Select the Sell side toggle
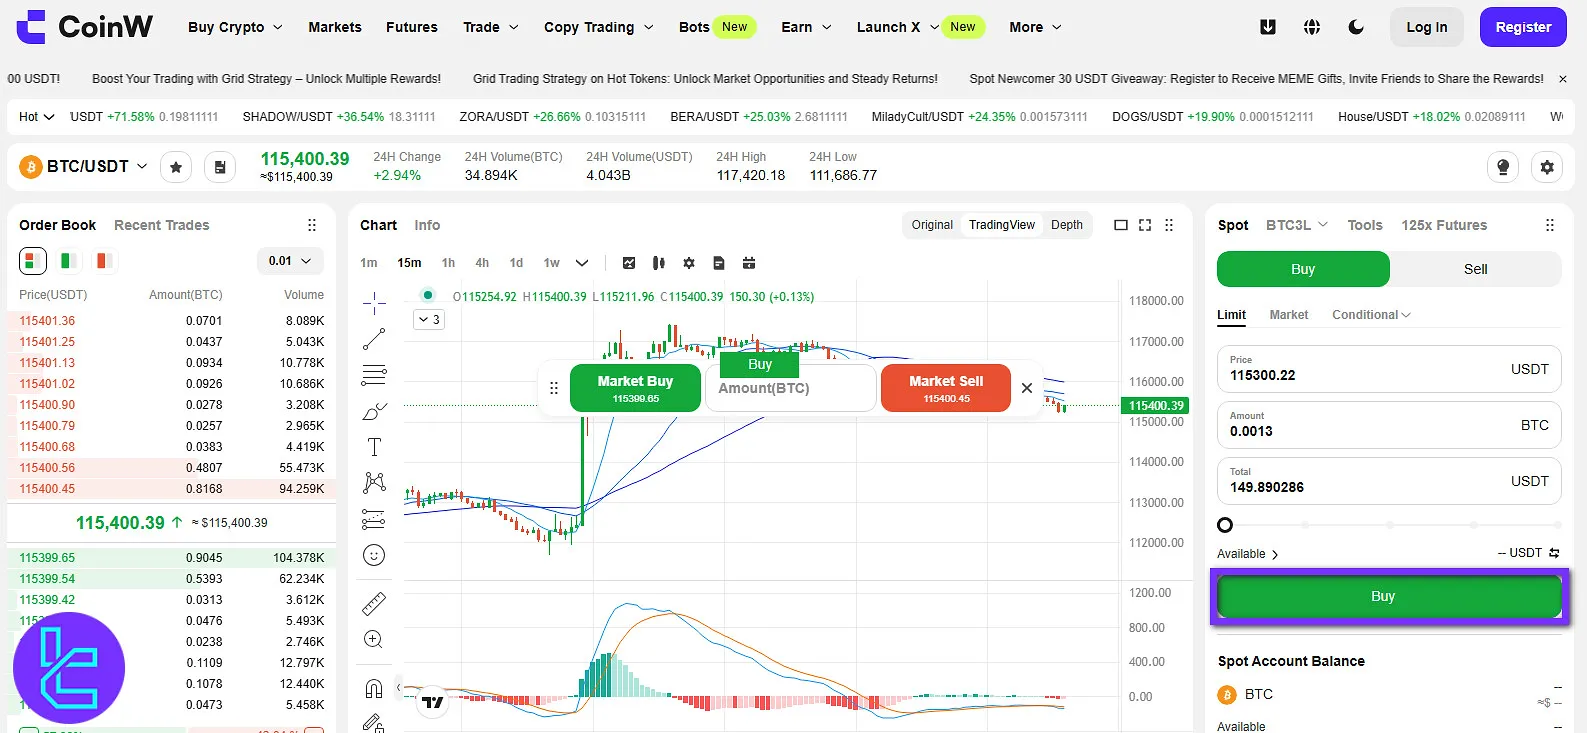1587x733 pixels. 1475,269
